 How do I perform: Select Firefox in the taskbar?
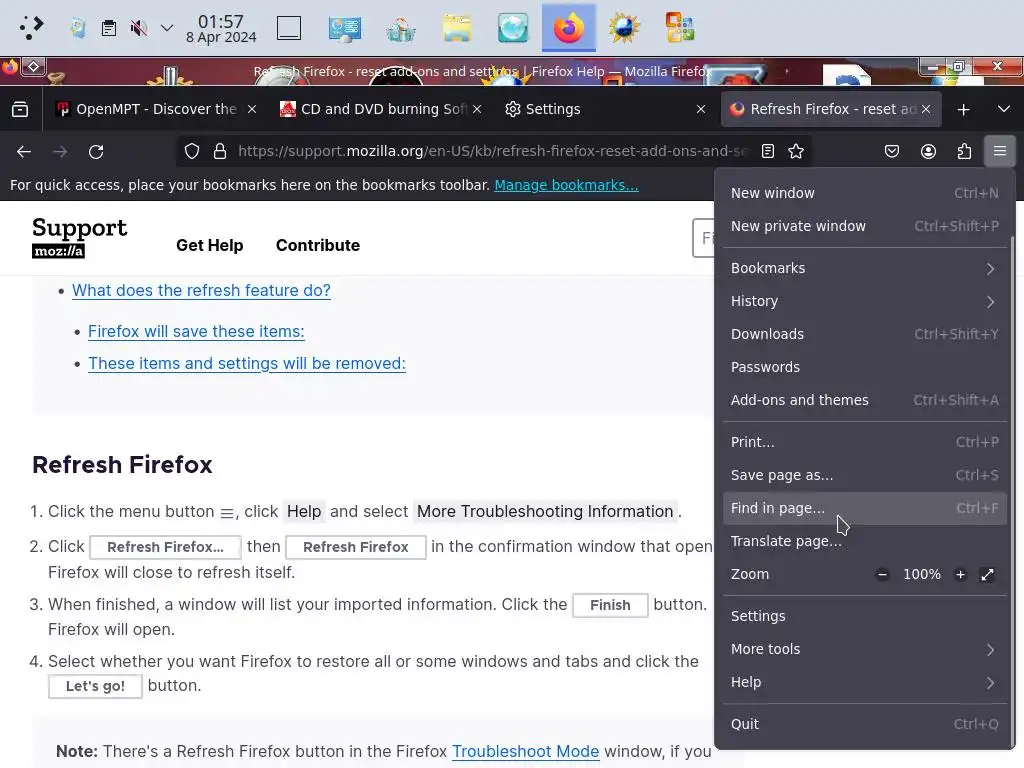coord(568,28)
